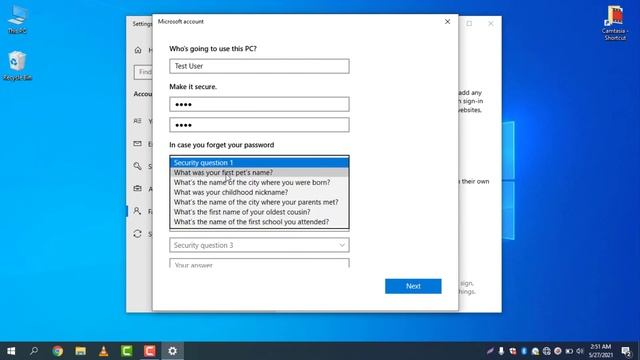This screenshot has height=360, width=640.
Task: Click the red shield security tray icon
Action: click(513, 351)
